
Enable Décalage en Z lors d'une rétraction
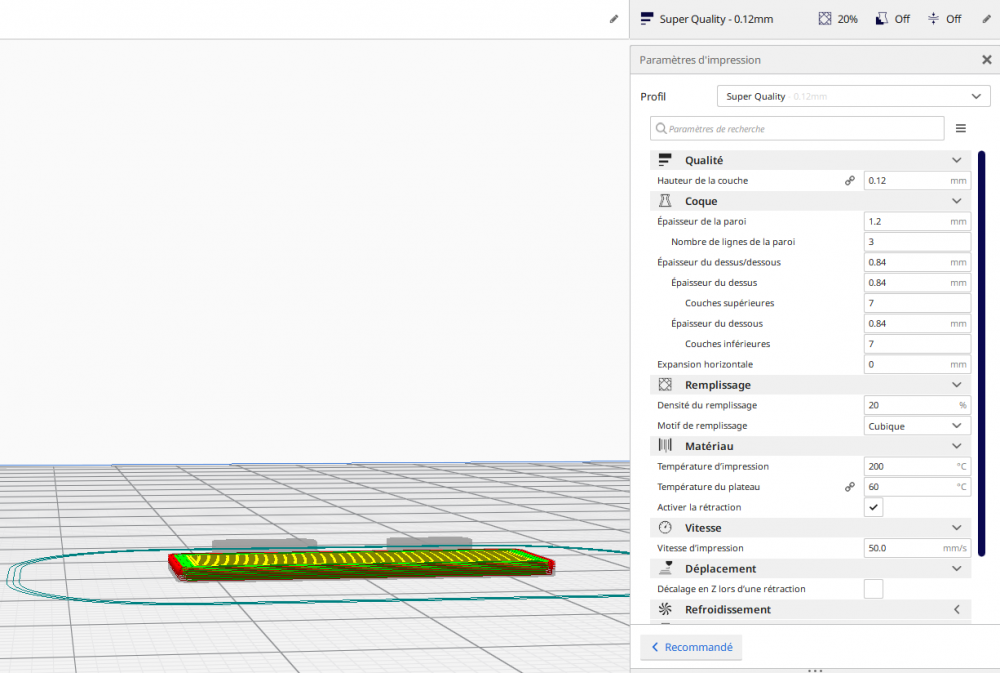874,589
